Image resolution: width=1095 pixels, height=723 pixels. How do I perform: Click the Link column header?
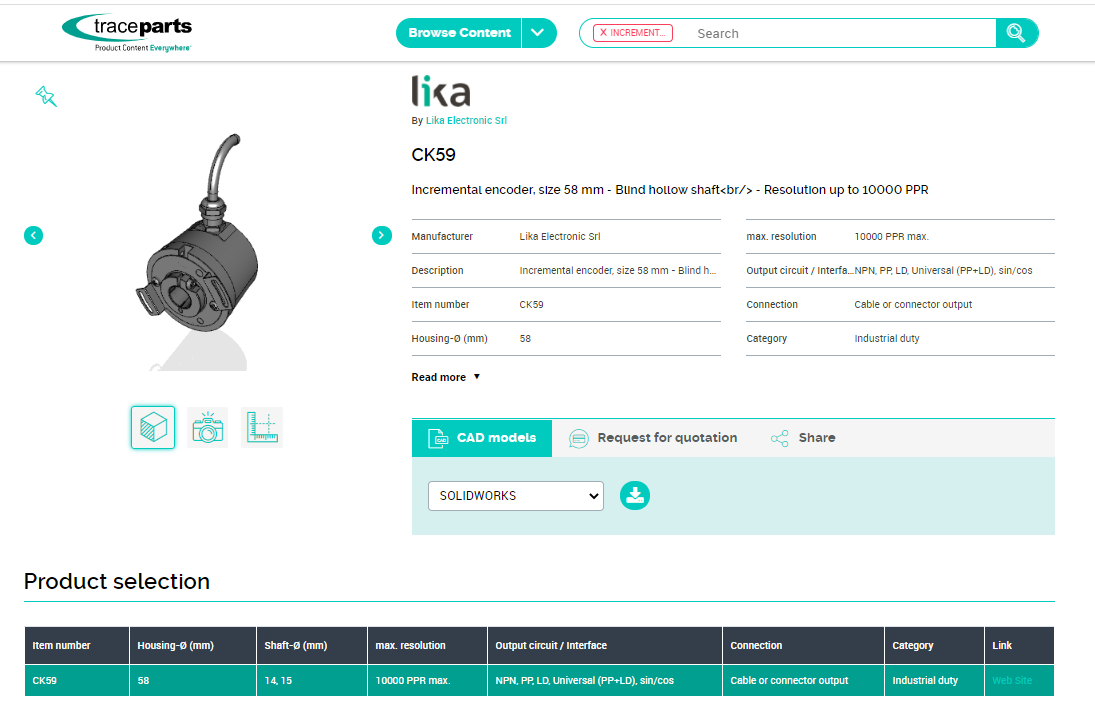click(1019, 645)
